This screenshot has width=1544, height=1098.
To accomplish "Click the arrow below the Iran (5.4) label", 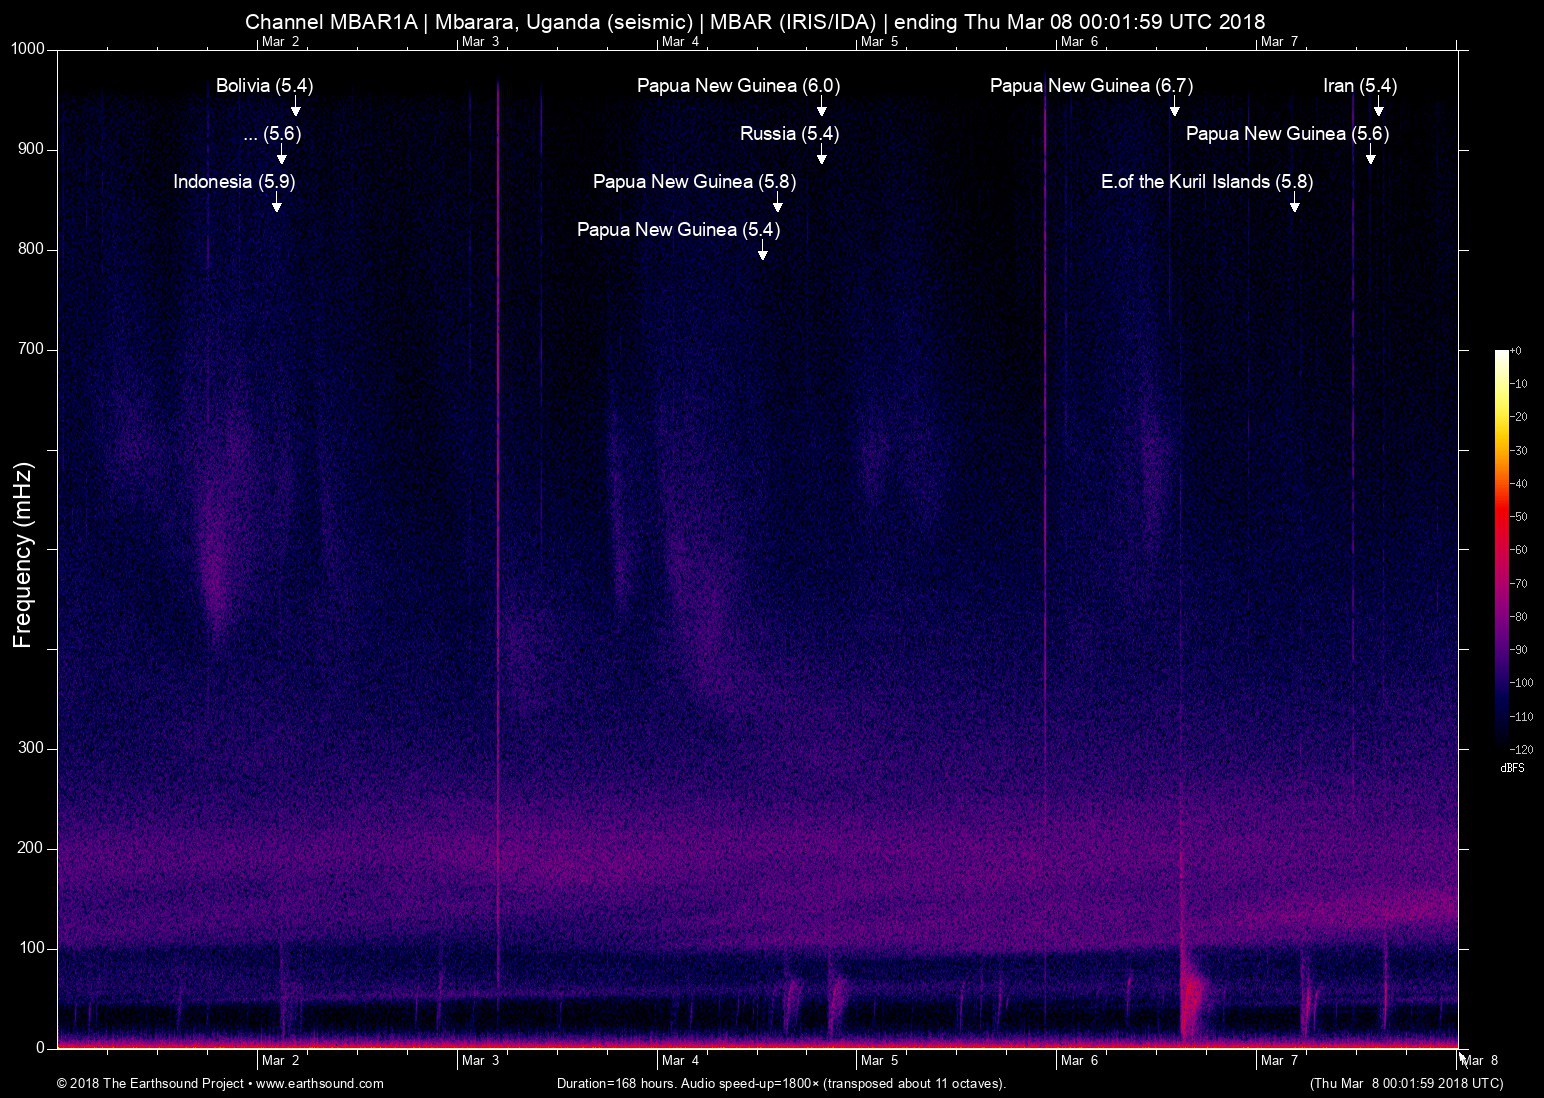I will pos(1379,107).
